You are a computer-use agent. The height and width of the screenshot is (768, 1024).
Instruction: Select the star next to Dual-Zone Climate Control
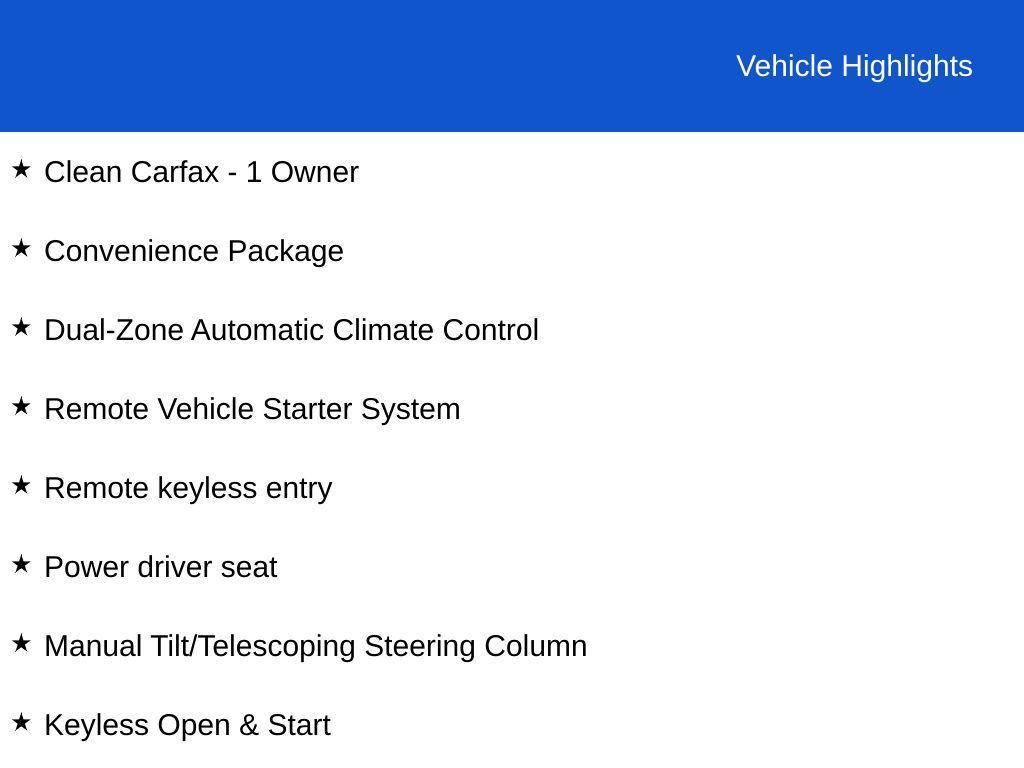21,328
